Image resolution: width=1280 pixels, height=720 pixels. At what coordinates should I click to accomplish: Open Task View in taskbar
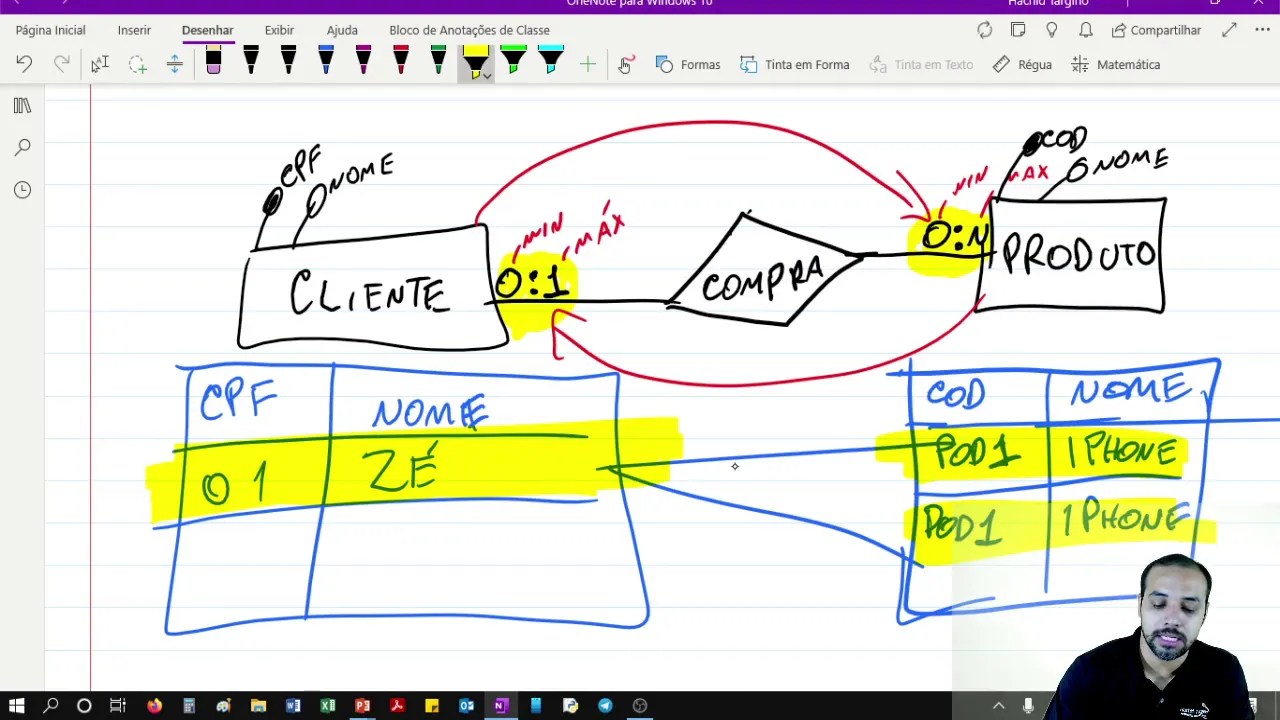click(118, 706)
